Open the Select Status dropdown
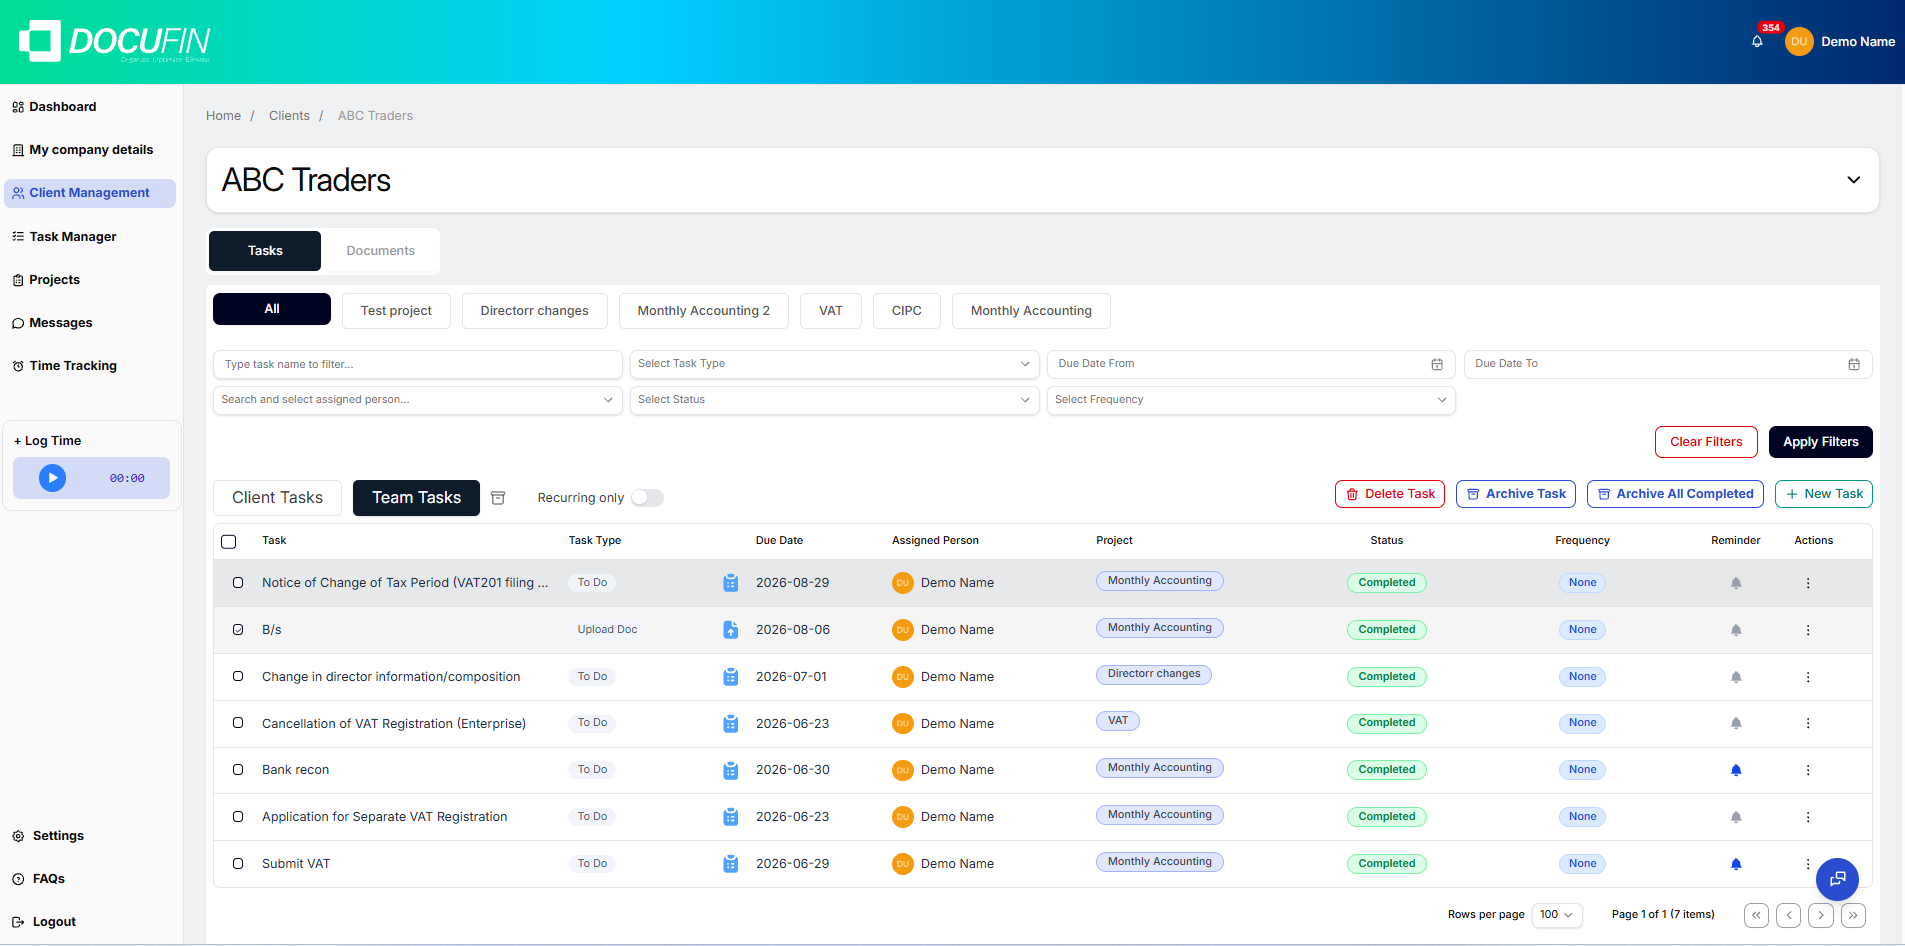This screenshot has width=1905, height=946. 834,400
